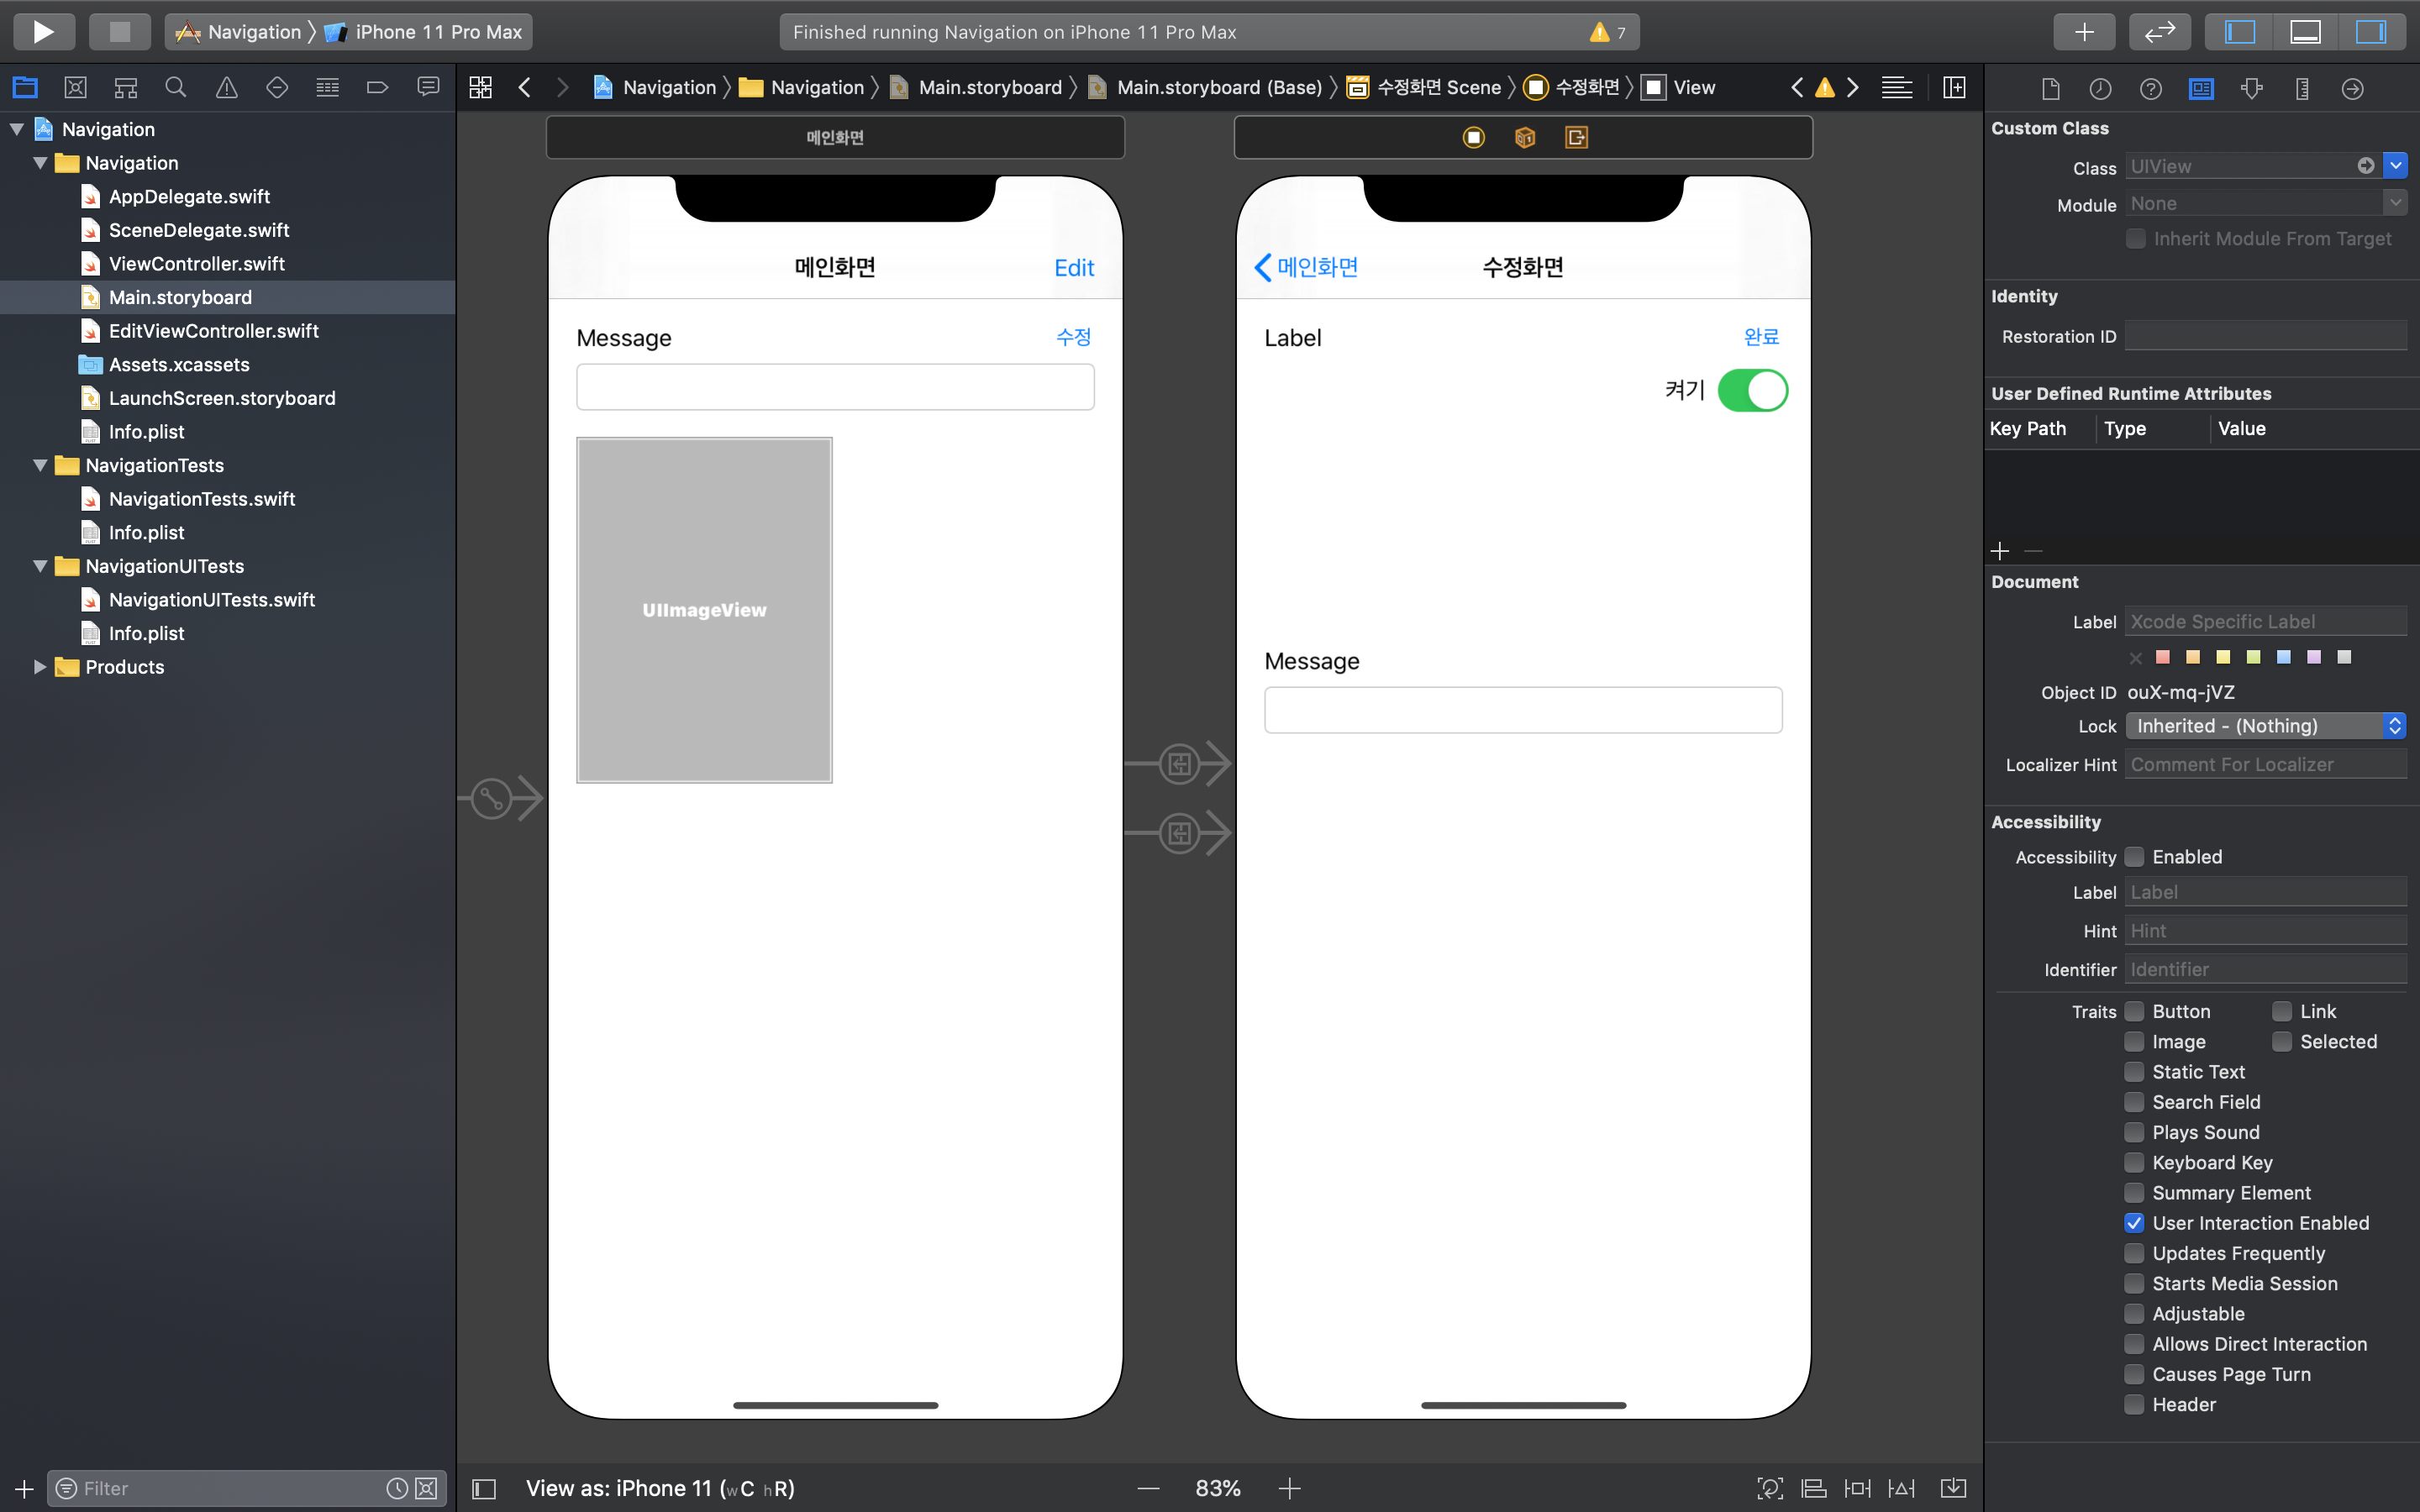Viewport: 2420px width, 1512px height.
Task: Click the Run (play) button
Action: pos(43,32)
